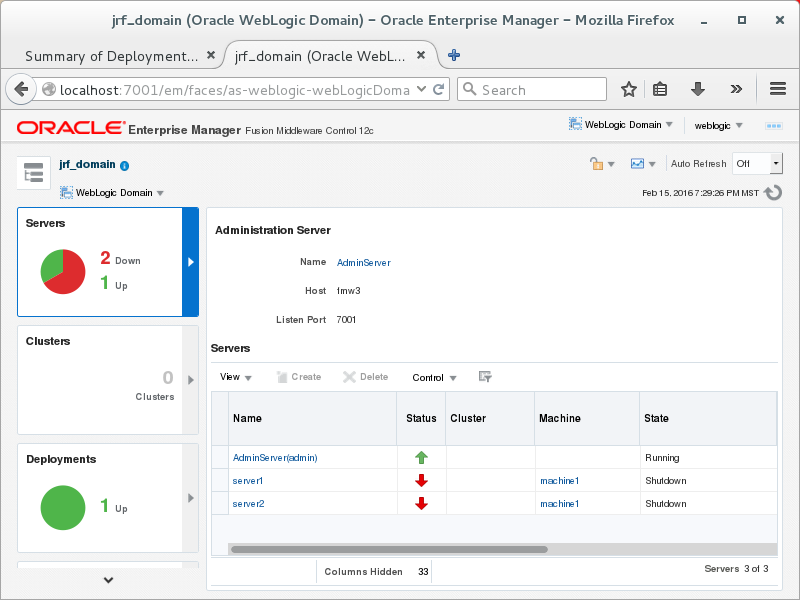
Task: Click the URL address bar
Action: coord(235,90)
